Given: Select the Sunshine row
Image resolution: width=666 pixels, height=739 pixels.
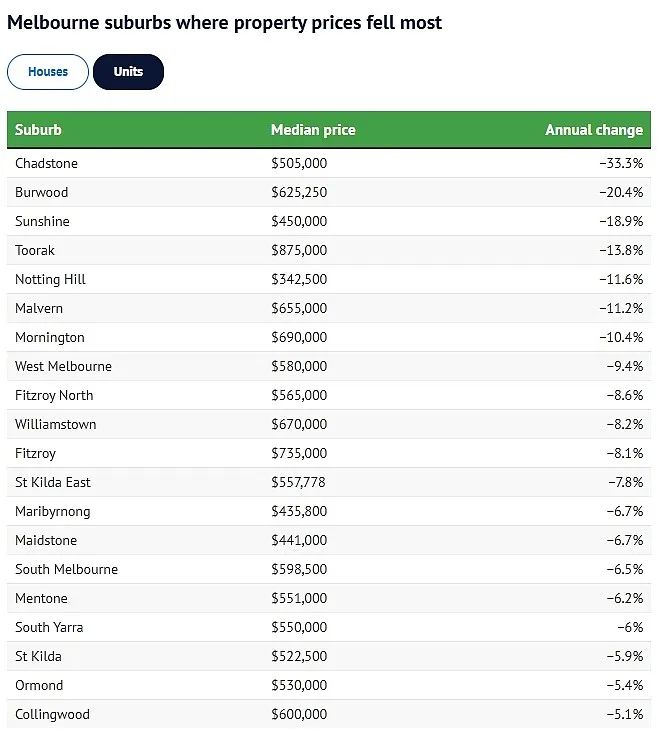Looking at the screenshot, I should (x=42, y=221).
